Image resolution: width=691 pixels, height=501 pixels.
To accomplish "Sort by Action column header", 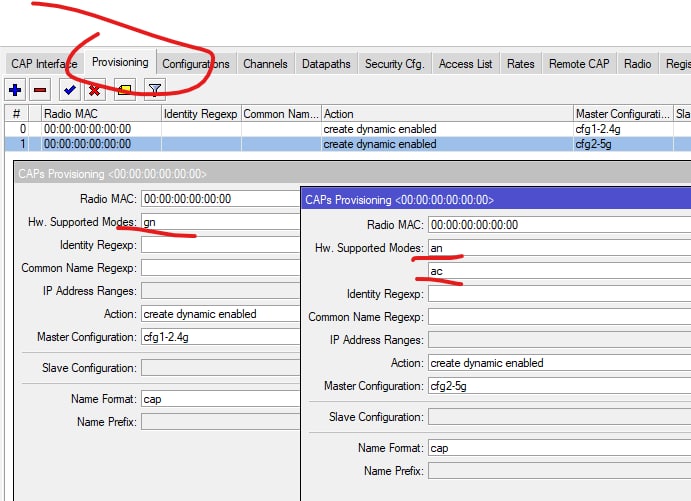I will (x=447, y=114).
